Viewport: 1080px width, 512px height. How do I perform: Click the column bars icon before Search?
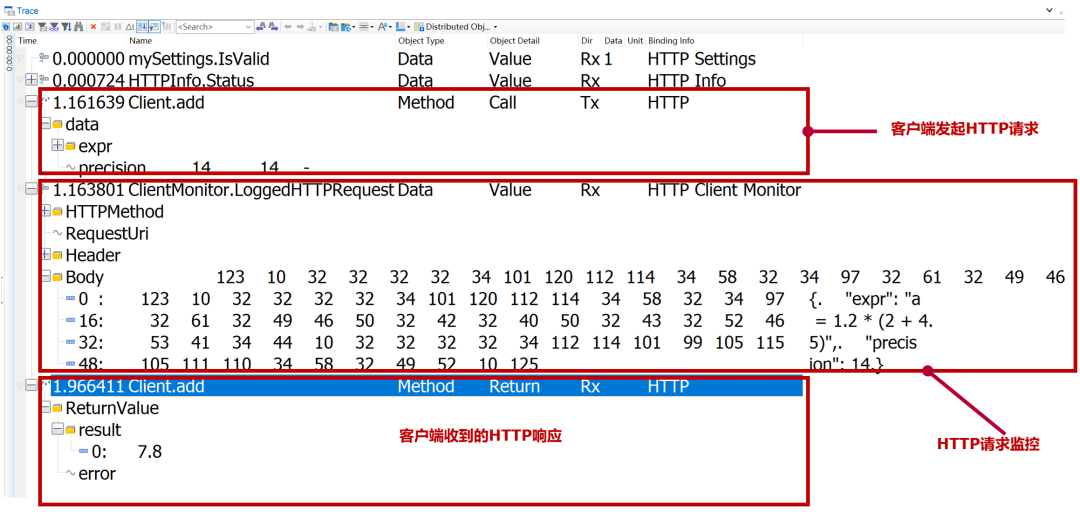[167, 27]
